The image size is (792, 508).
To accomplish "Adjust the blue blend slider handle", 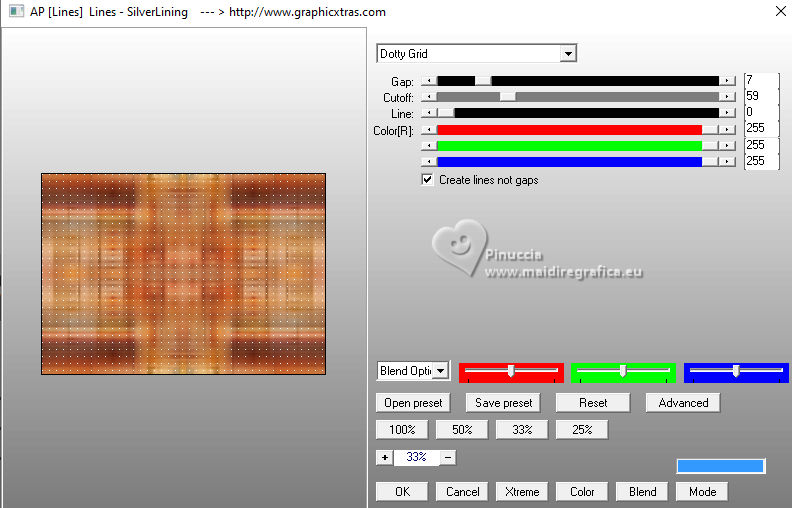I will [x=736, y=371].
